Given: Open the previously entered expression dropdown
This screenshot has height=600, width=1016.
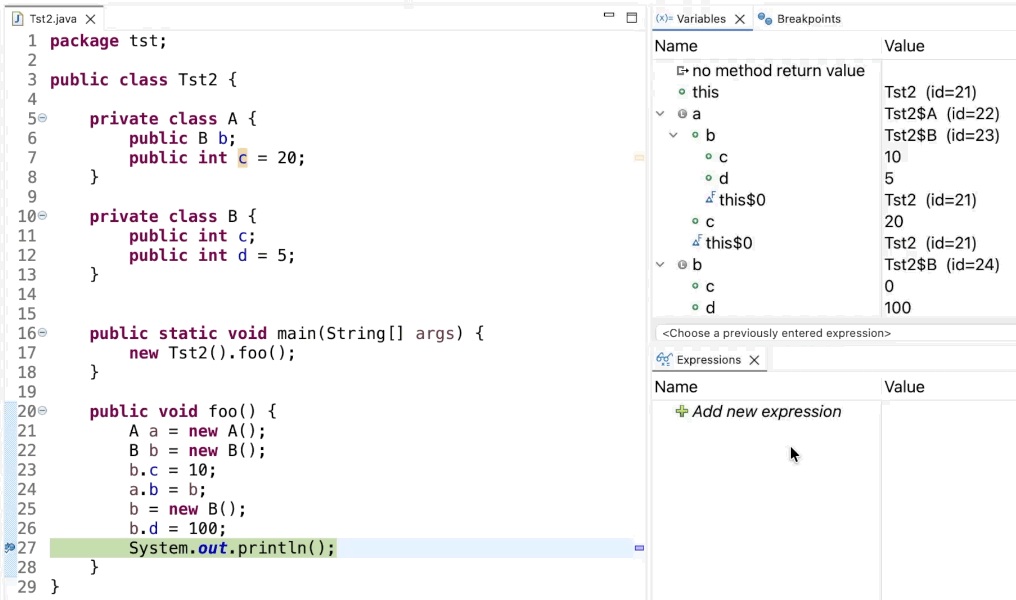Looking at the screenshot, I should tap(836, 333).
